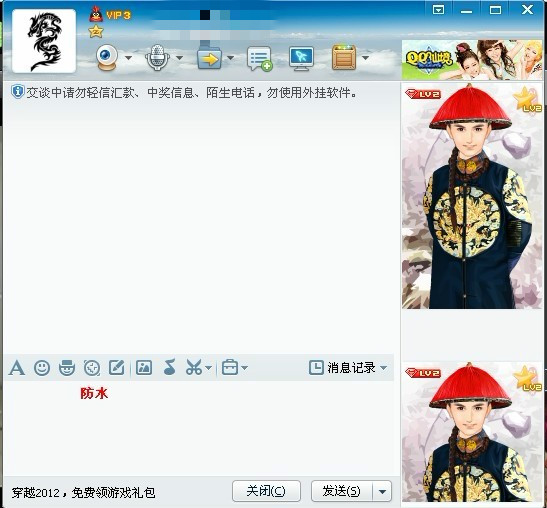The width and height of the screenshot is (547, 508).
Task: Start a voice call with the microphone icon
Action: click(157, 57)
